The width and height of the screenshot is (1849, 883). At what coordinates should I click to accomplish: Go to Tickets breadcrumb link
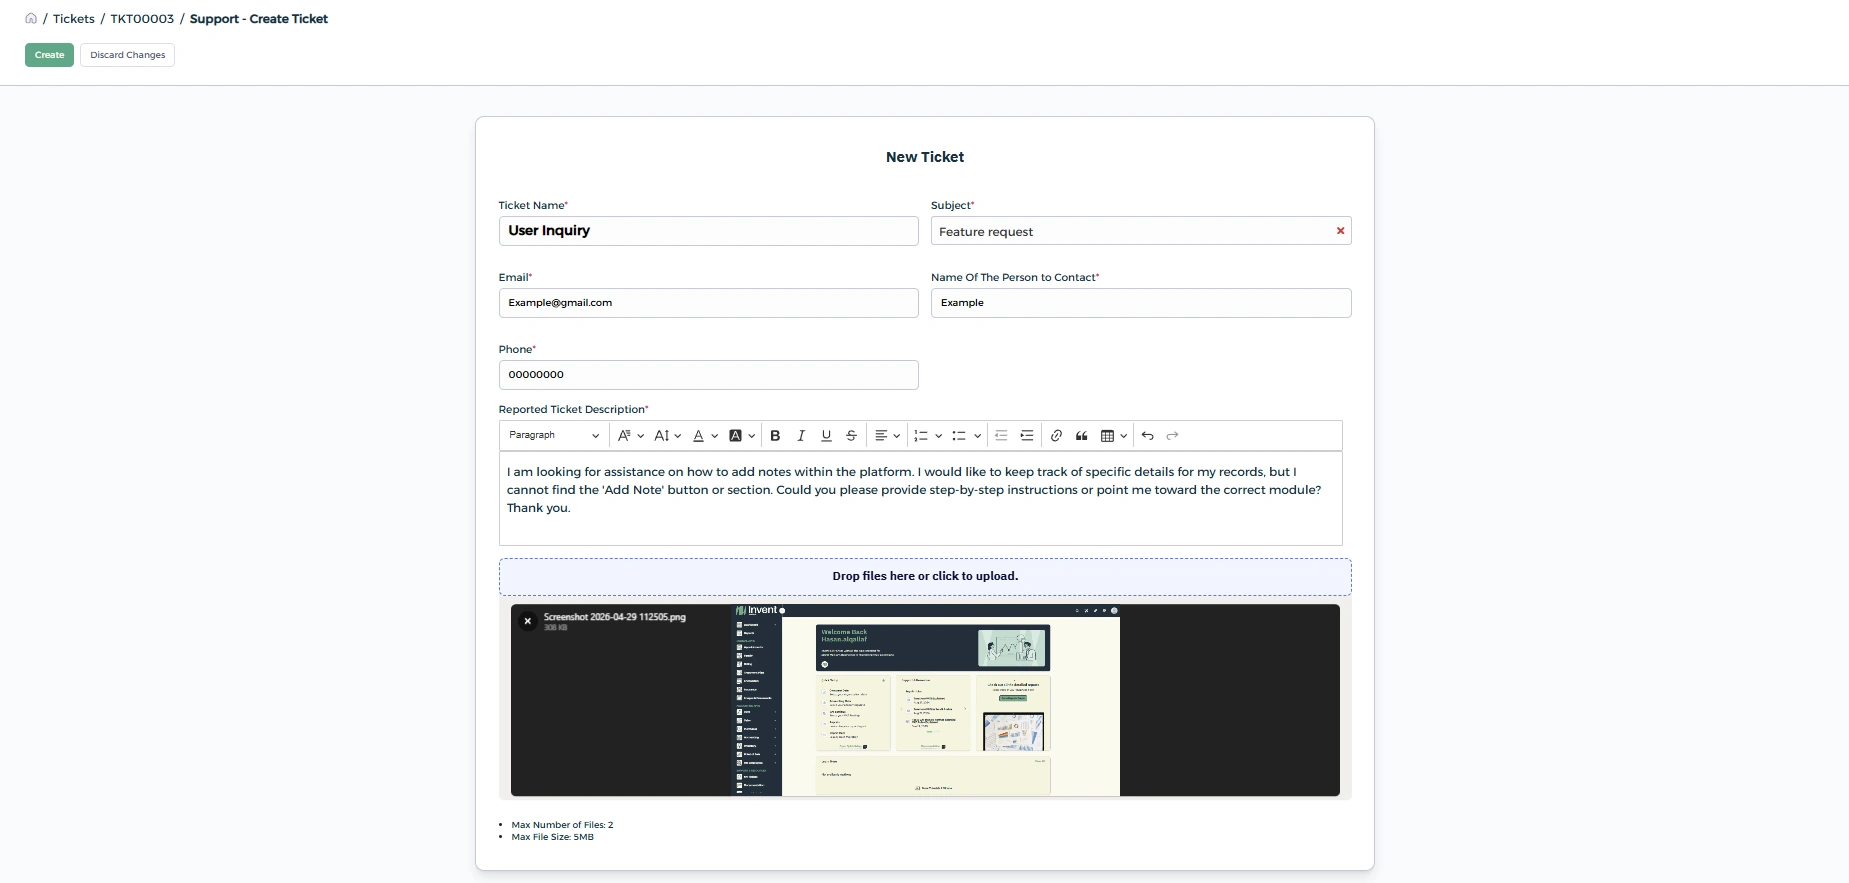[74, 19]
